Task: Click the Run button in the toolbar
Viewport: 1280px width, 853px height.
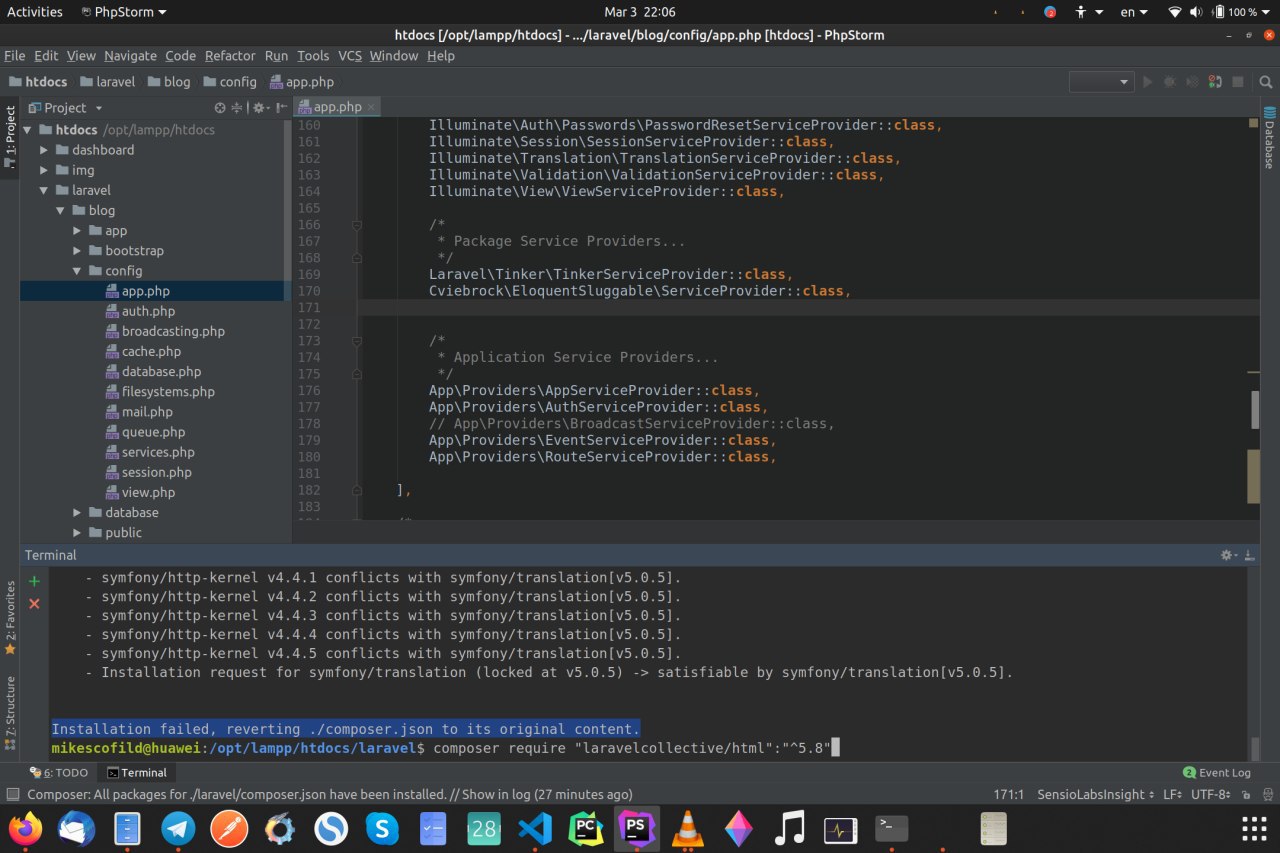Action: tap(1147, 82)
